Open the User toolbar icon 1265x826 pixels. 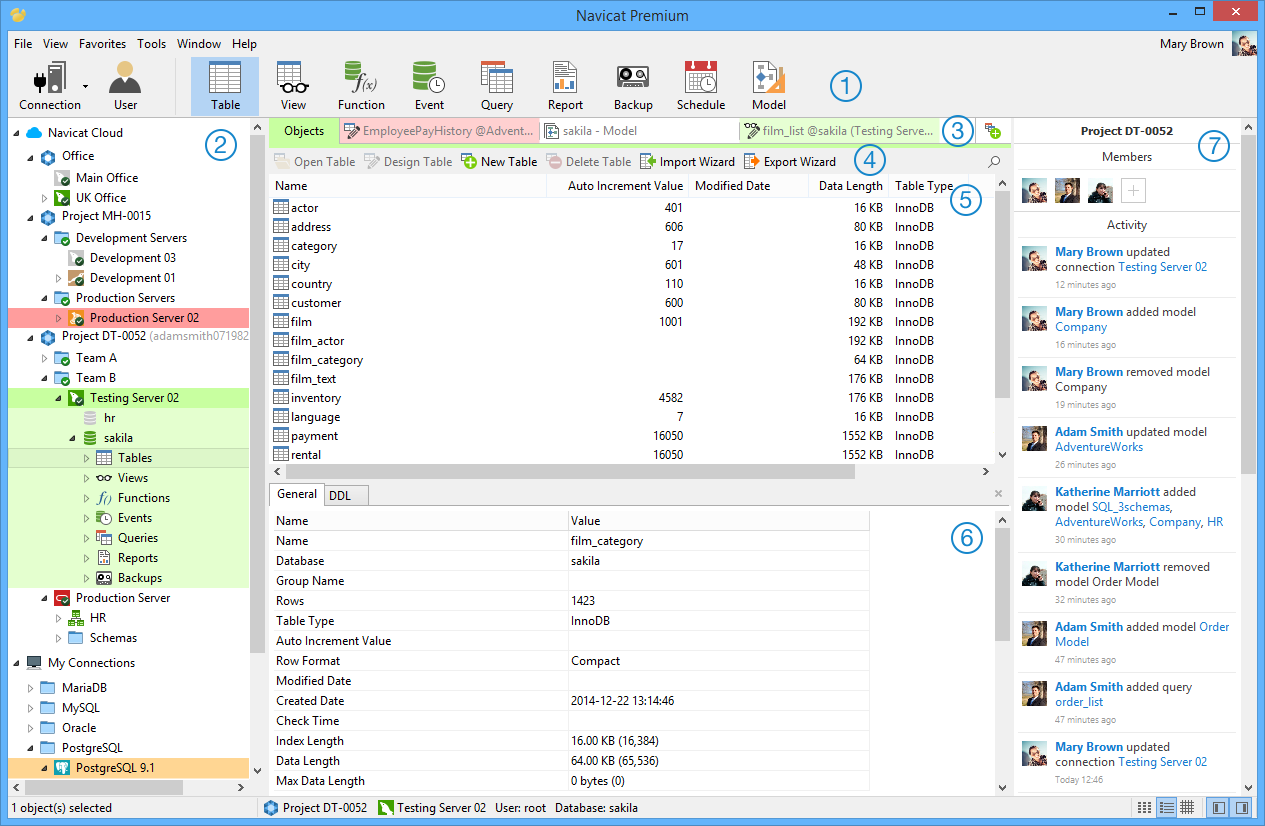tap(126, 86)
